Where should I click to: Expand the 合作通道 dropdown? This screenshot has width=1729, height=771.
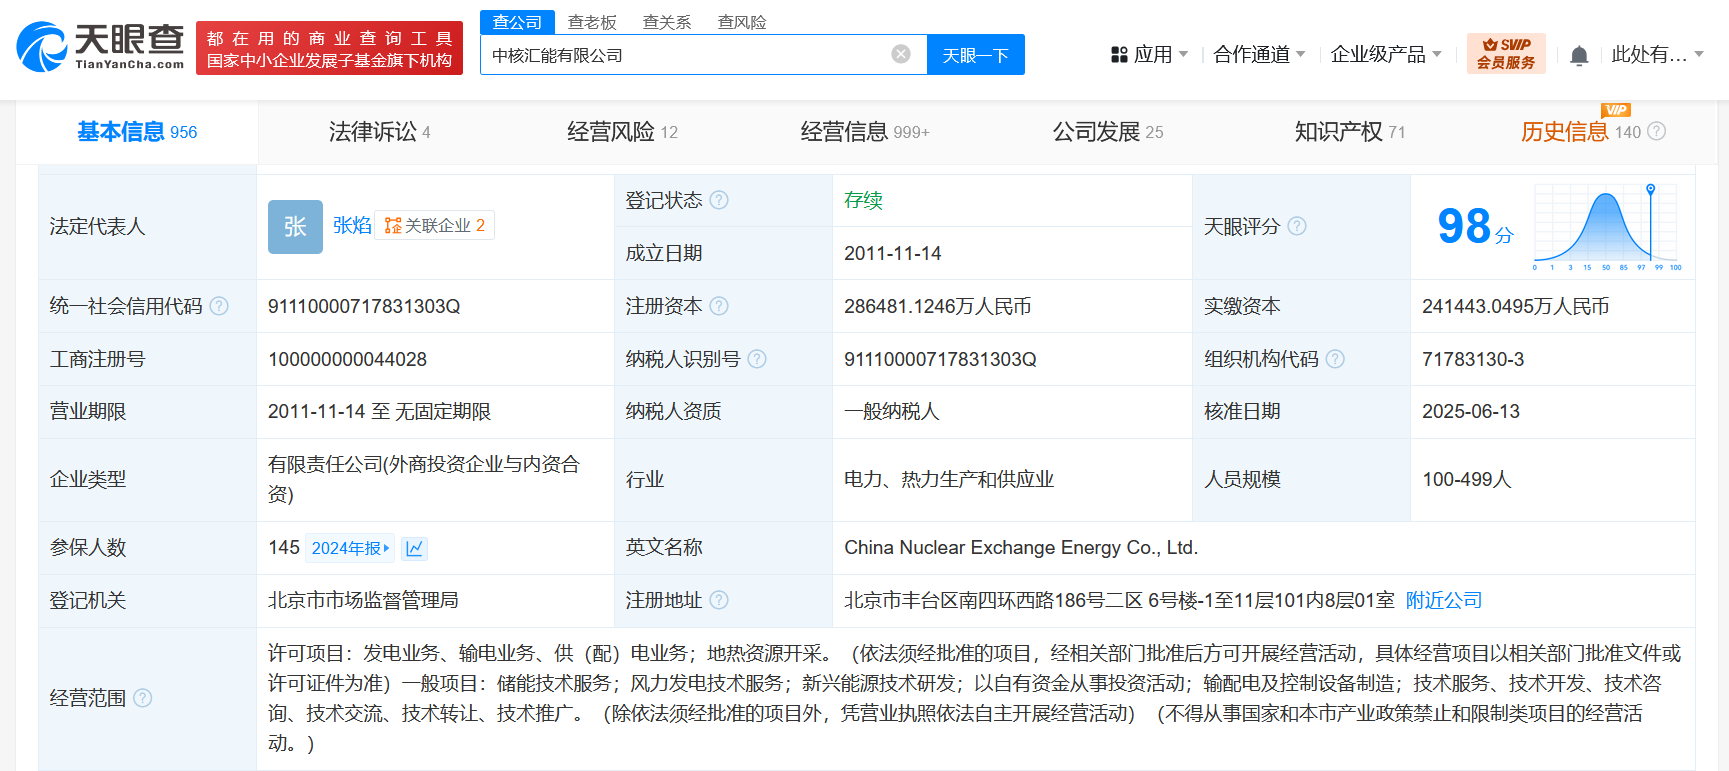pos(1258,55)
